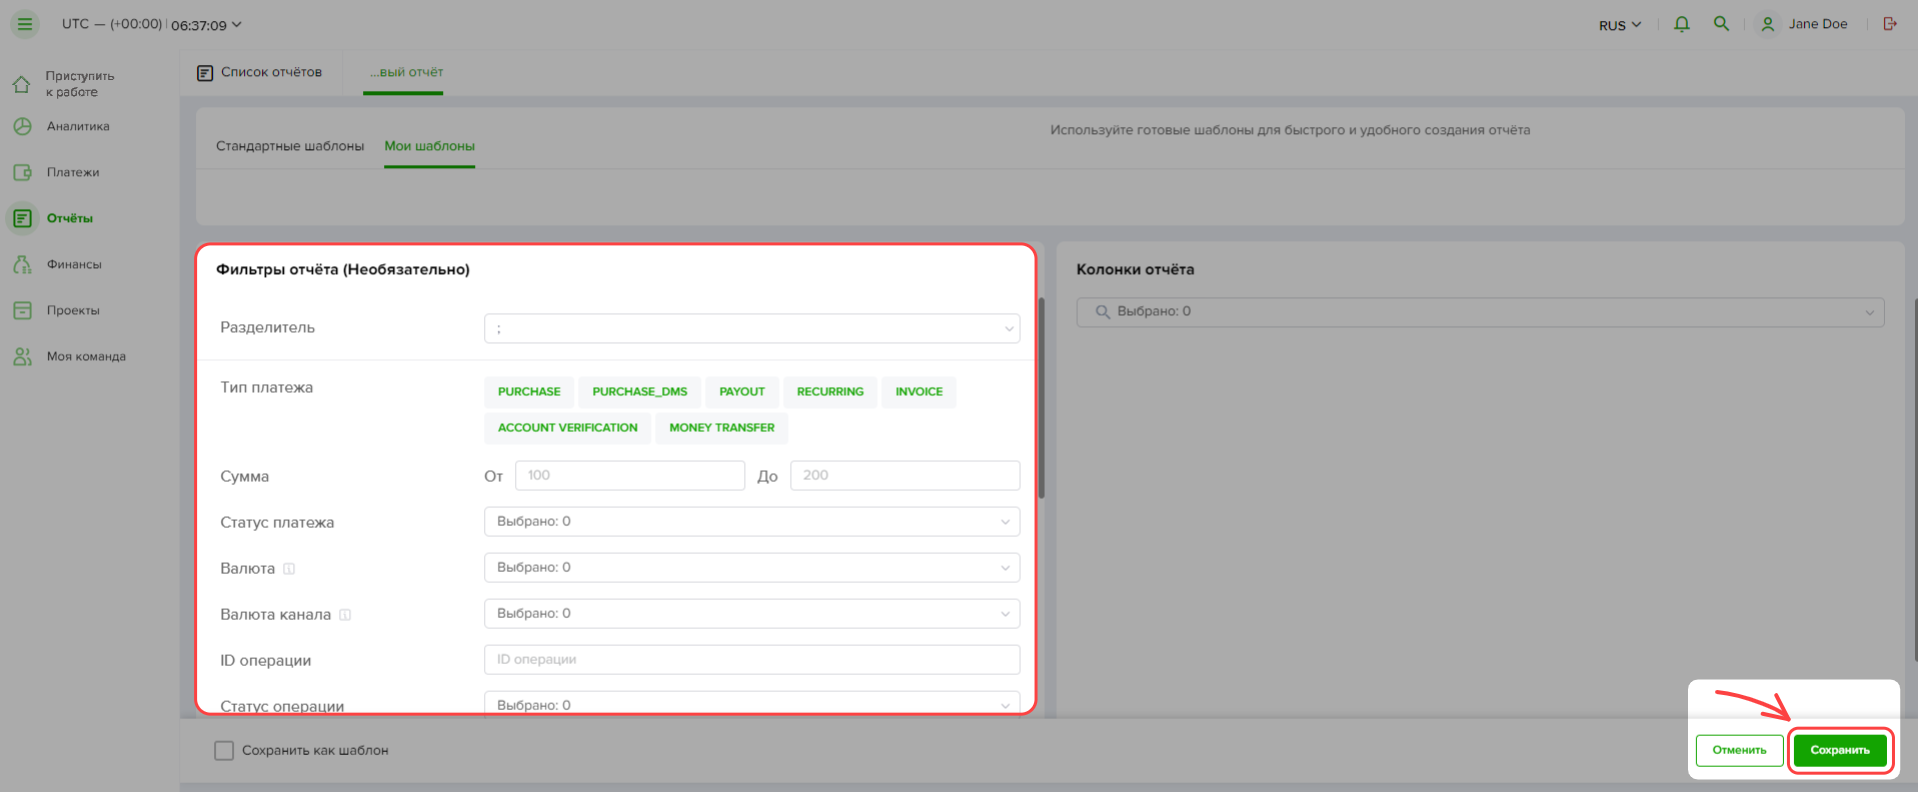Click the Отчёты sidebar icon
The image size is (1918, 792).
(22, 218)
